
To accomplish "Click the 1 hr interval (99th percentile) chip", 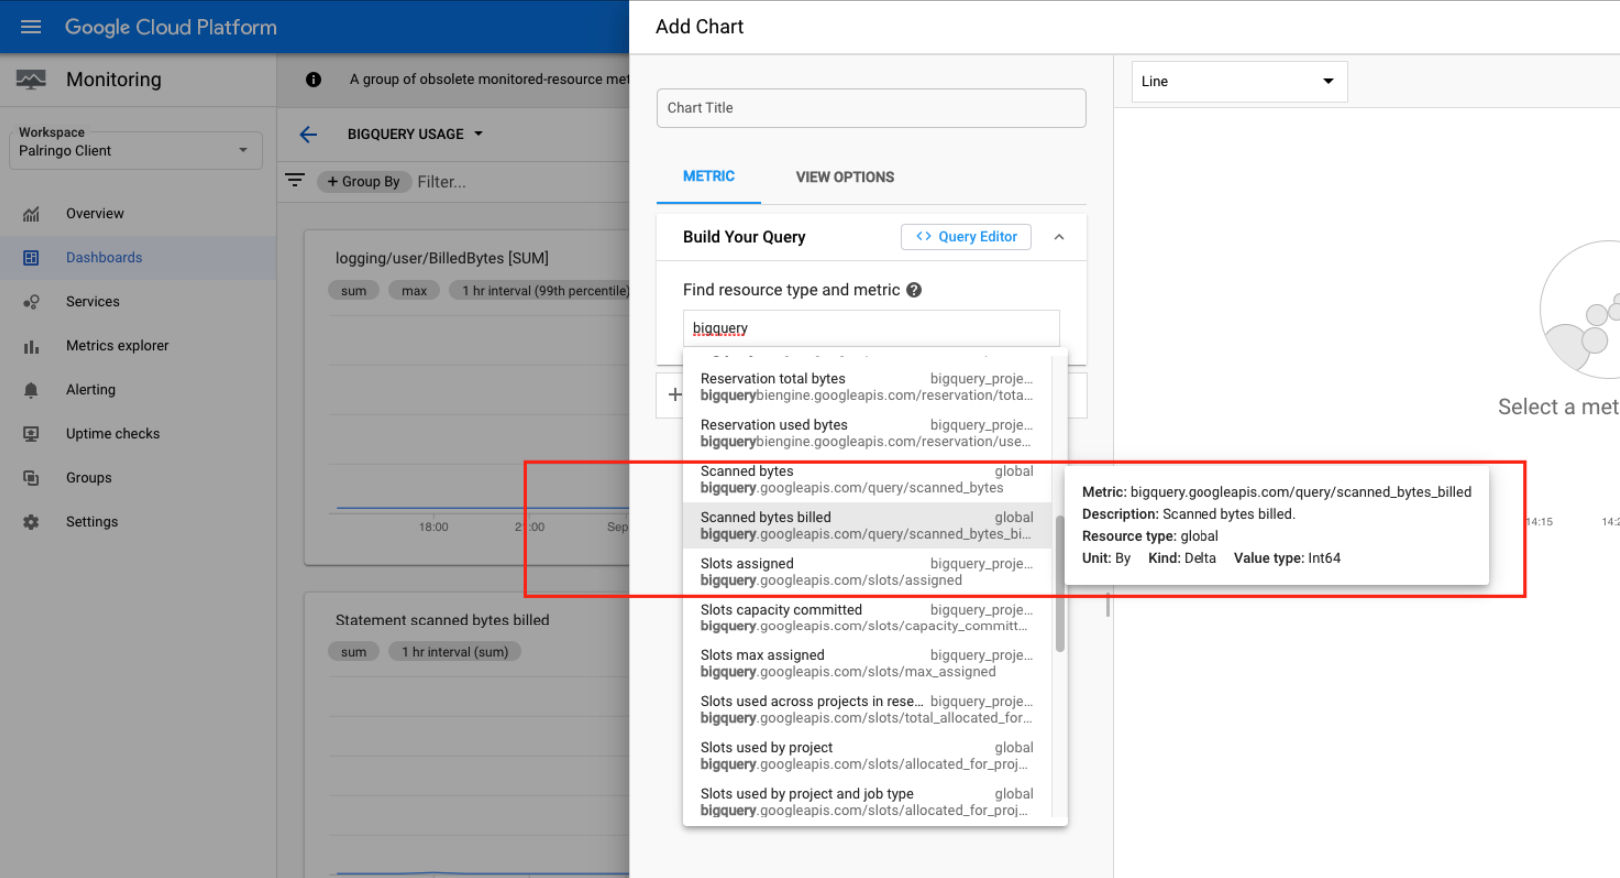I will tap(540, 291).
